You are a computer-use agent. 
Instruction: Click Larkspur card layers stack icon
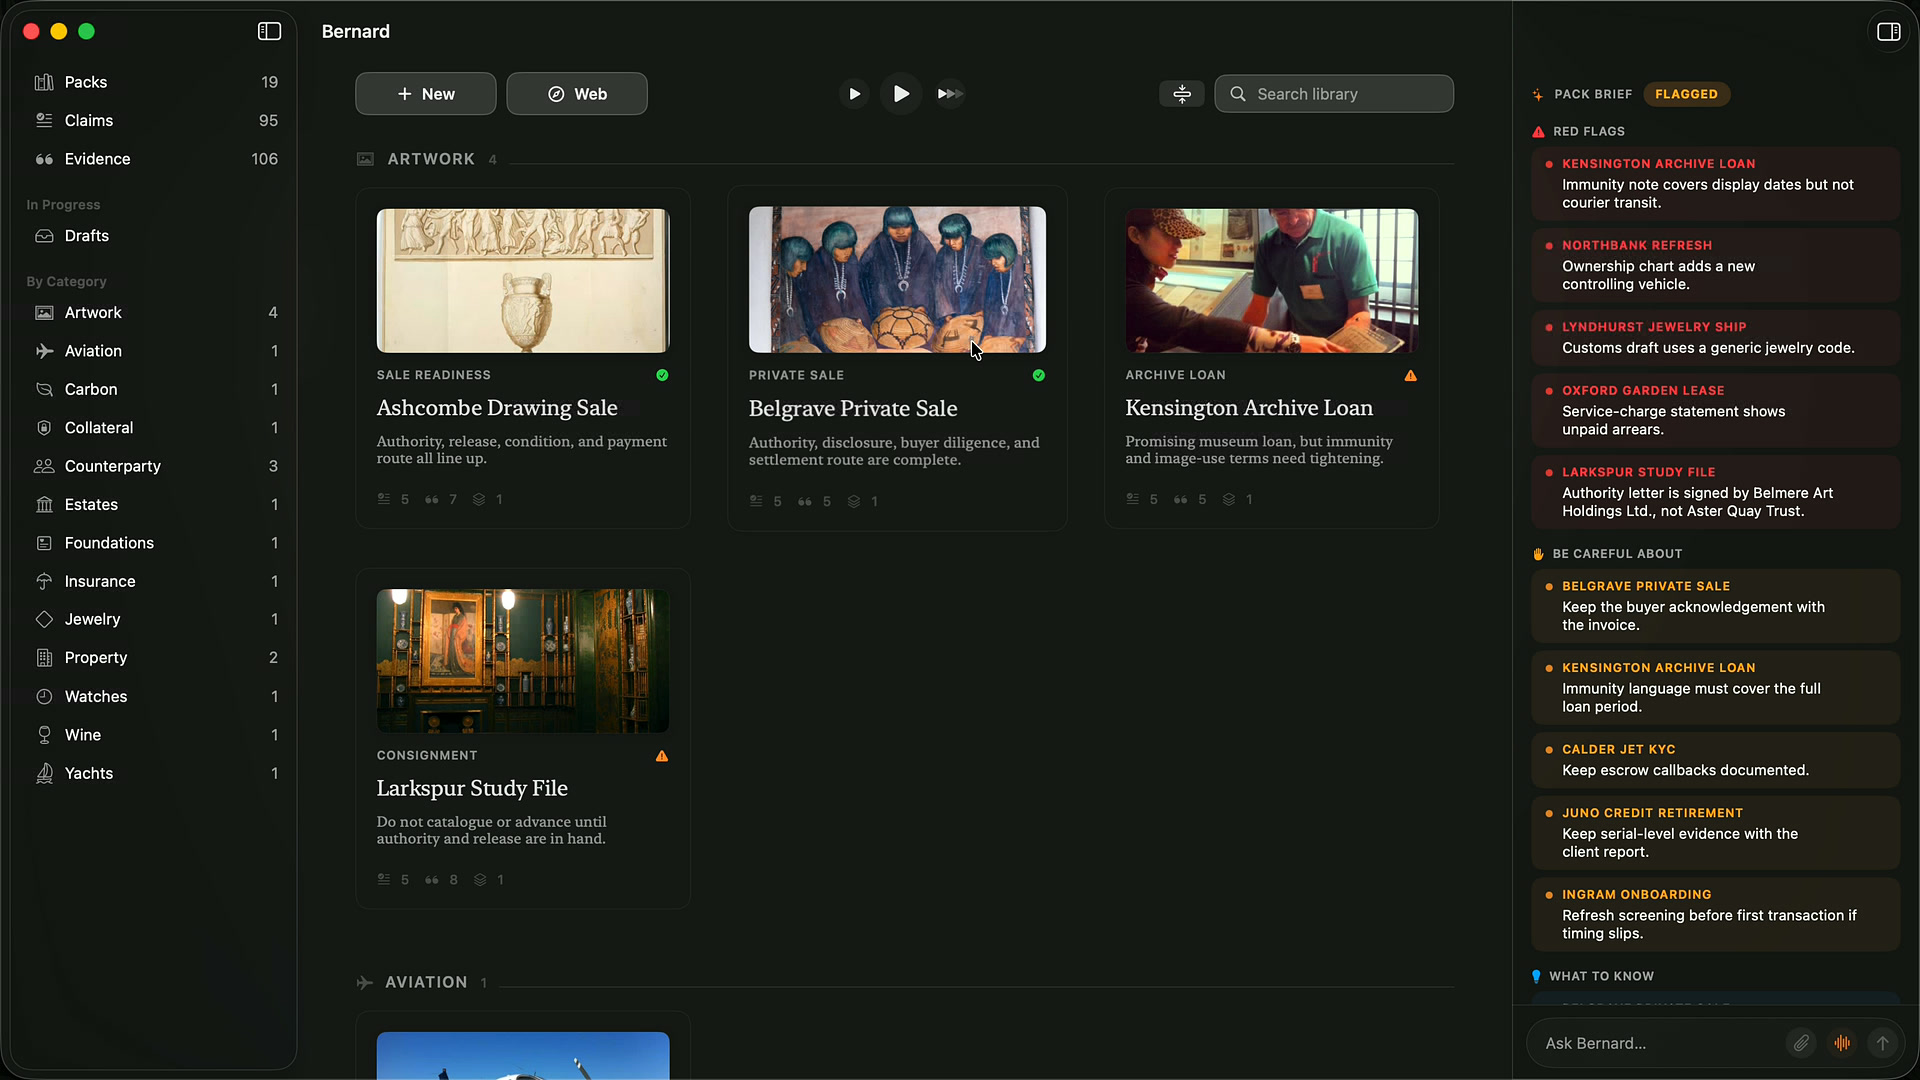[480, 880]
